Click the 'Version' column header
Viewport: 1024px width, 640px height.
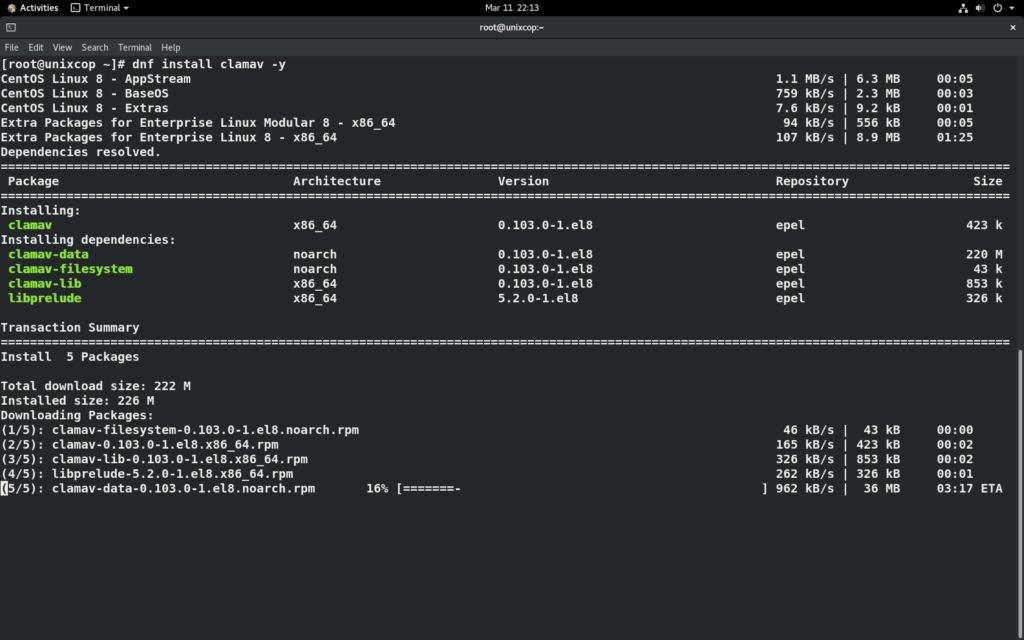click(523, 182)
